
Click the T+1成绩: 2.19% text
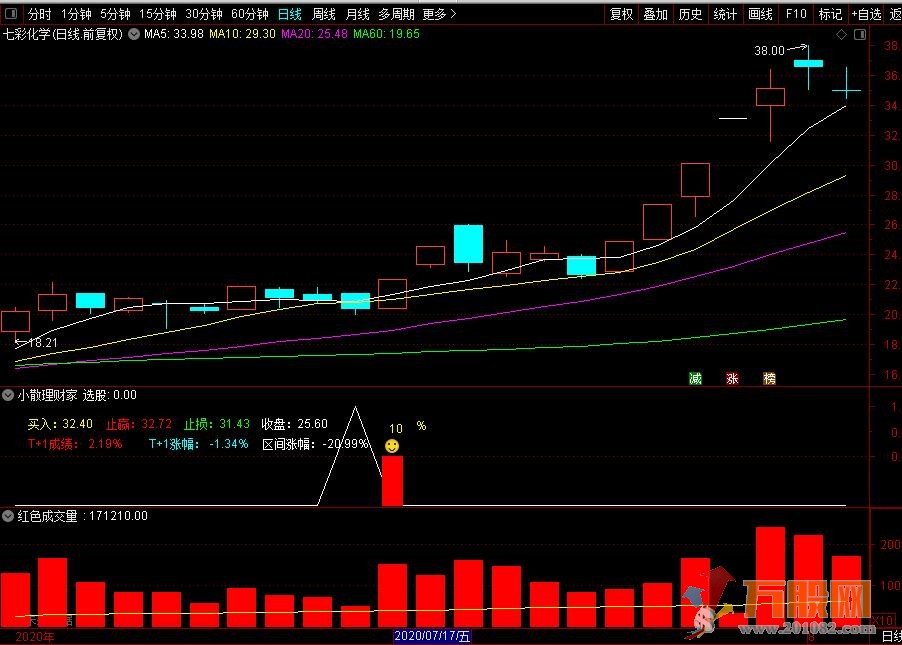pos(75,444)
